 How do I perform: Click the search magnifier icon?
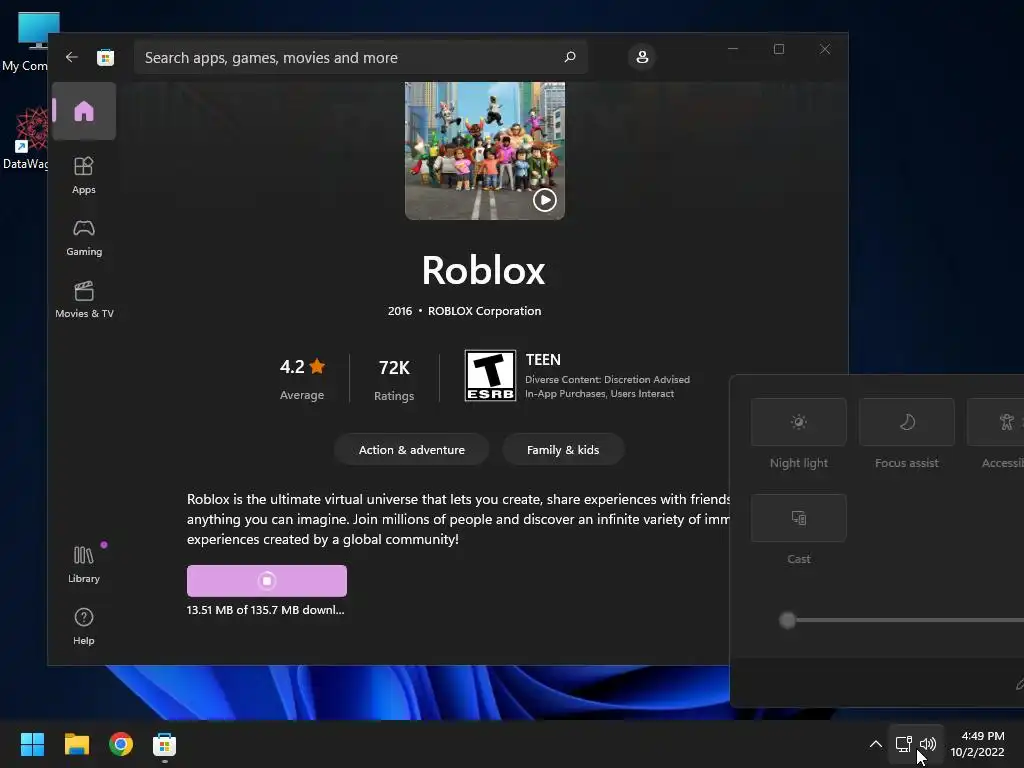[569, 57]
